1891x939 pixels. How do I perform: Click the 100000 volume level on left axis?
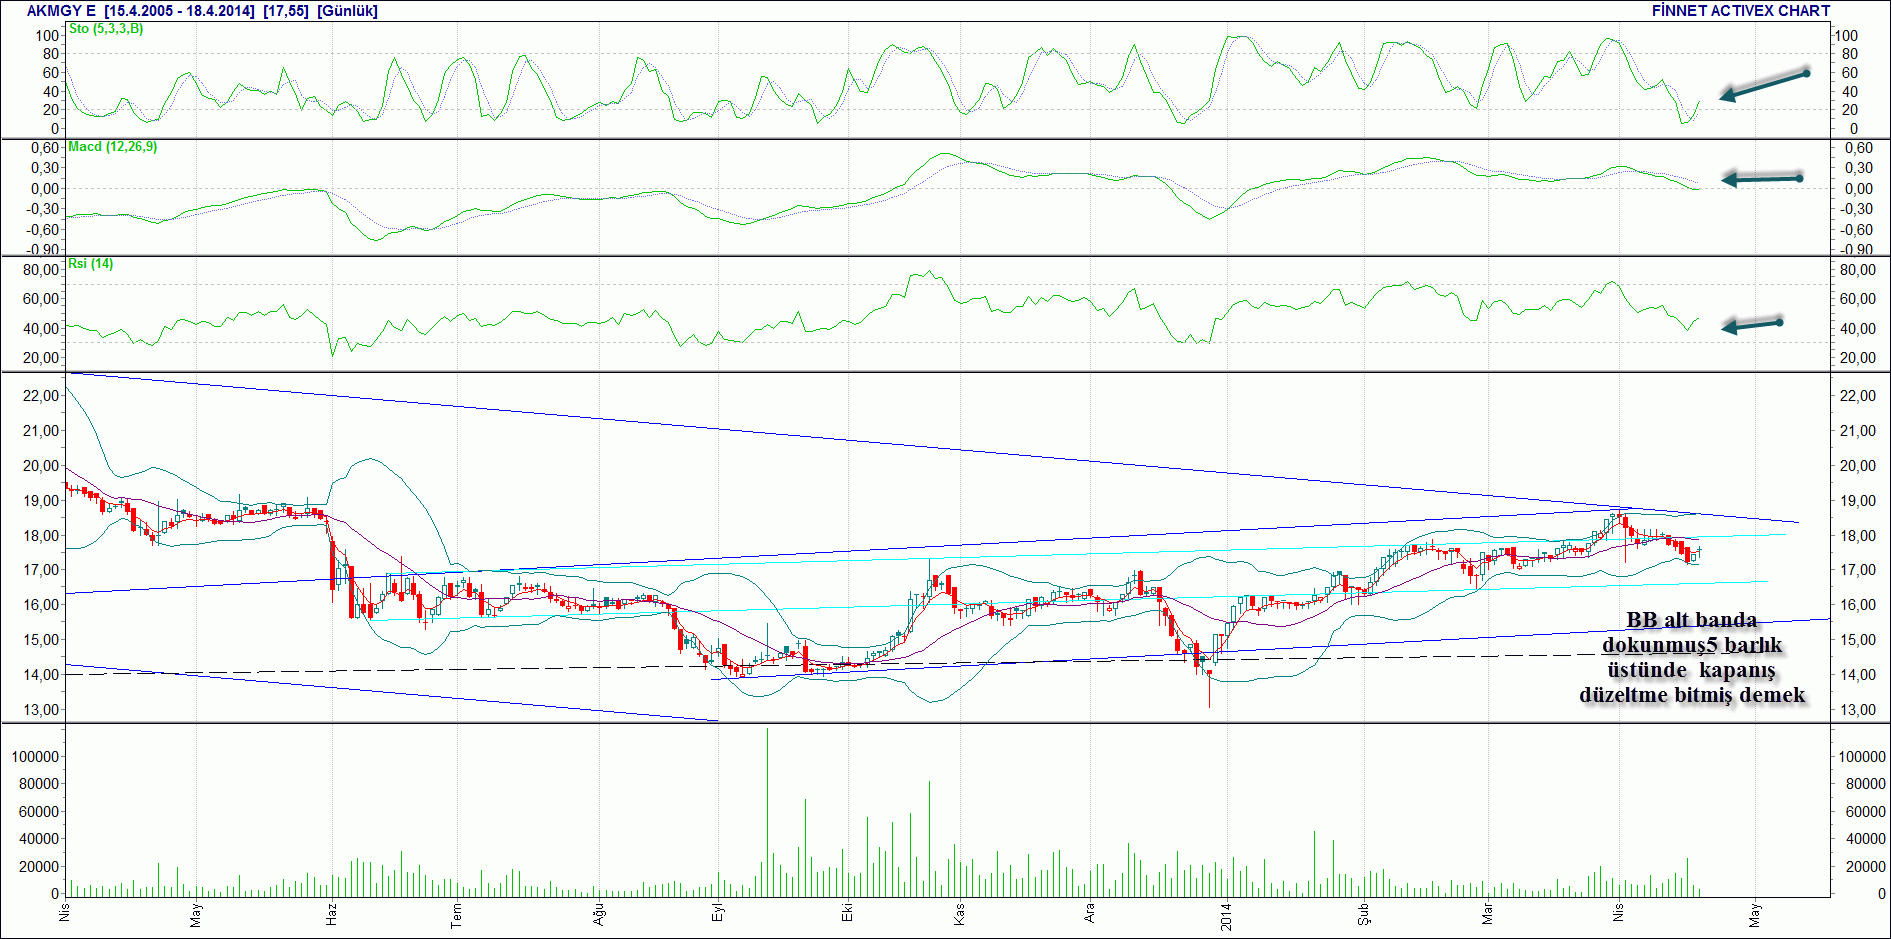[x=34, y=757]
